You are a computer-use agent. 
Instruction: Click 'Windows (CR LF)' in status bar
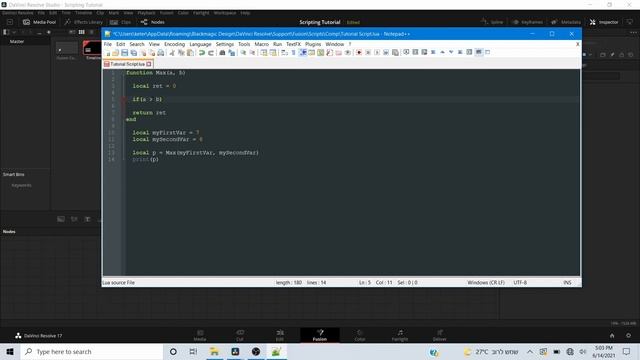pyautogui.click(x=486, y=282)
